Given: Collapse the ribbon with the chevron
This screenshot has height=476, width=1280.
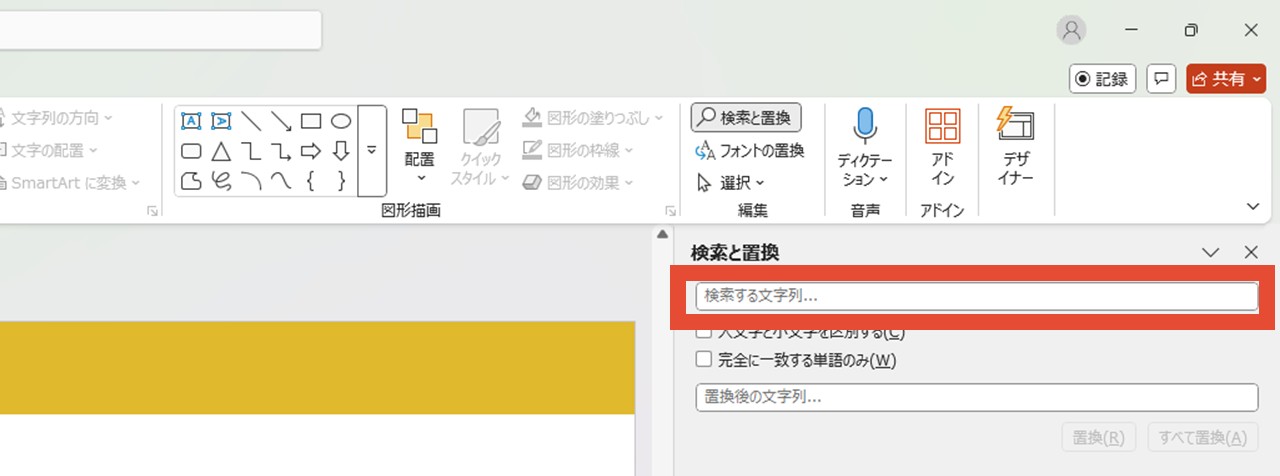Looking at the screenshot, I should (x=1254, y=206).
